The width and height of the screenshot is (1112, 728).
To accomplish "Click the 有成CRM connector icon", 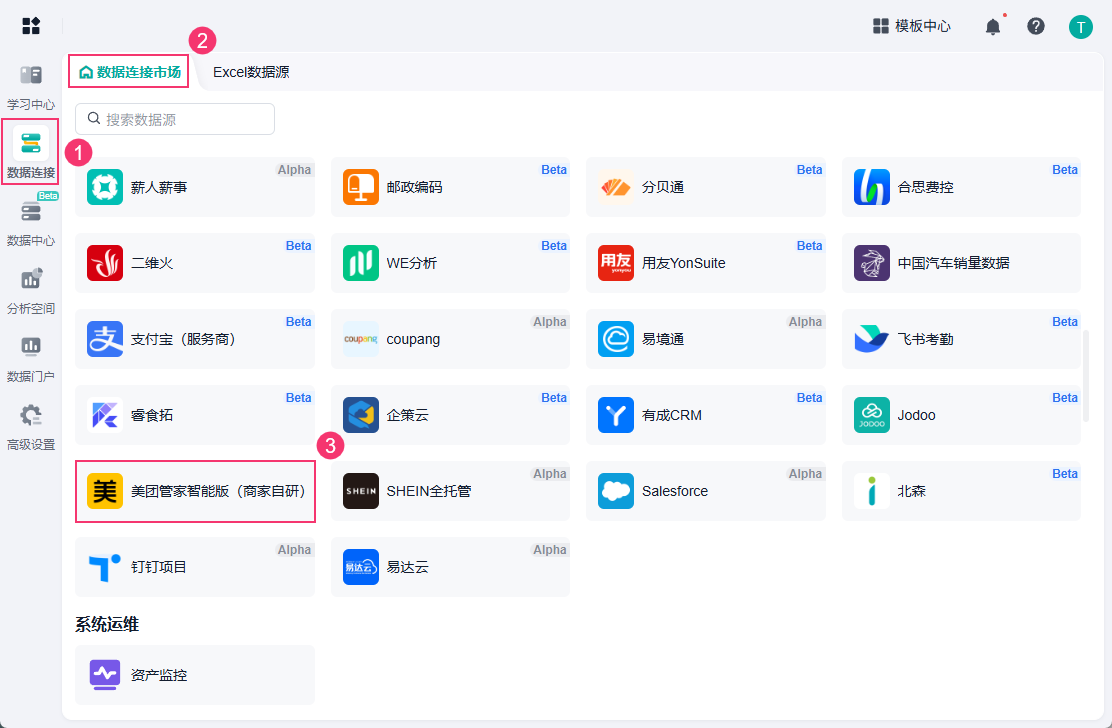I will click(616, 415).
